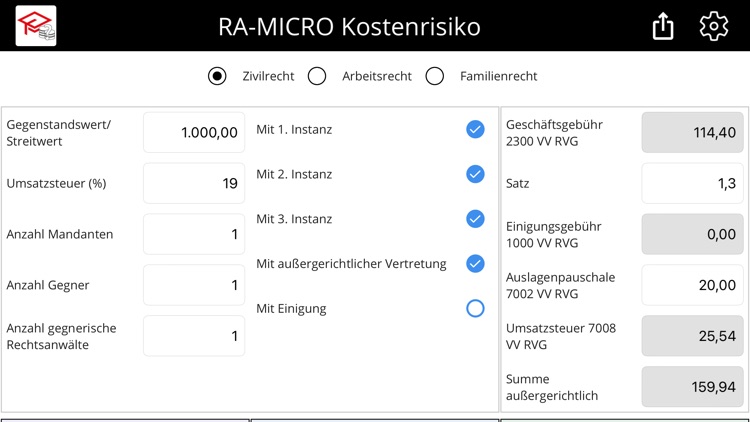This screenshot has width=750, height=422.
Task: Uncheck the Mit 1. Instanz checkbox
Action: click(475, 129)
